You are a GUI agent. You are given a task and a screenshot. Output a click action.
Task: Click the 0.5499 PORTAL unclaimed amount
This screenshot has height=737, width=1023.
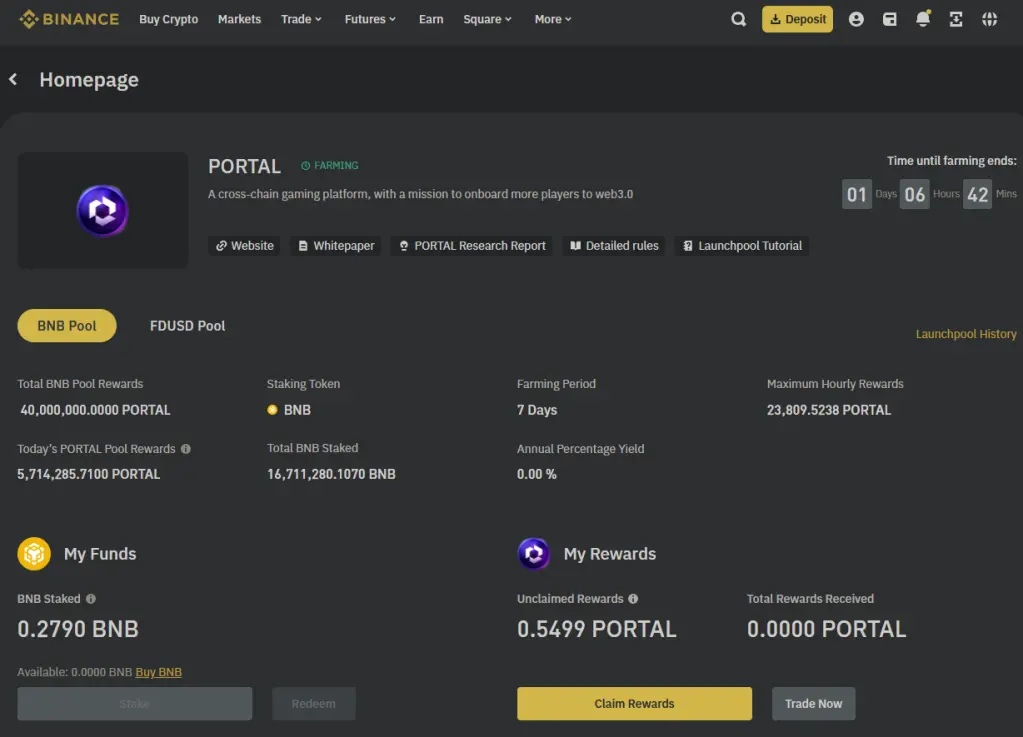tap(596, 629)
